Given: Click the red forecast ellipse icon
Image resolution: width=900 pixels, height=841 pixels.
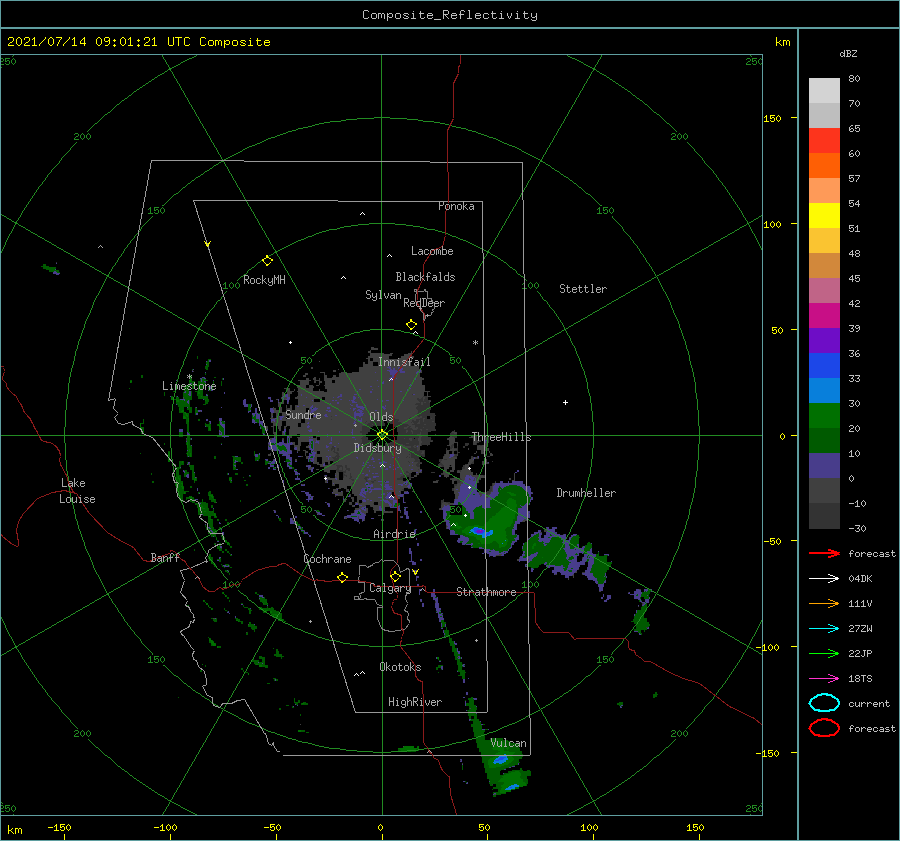Looking at the screenshot, I should [824, 728].
